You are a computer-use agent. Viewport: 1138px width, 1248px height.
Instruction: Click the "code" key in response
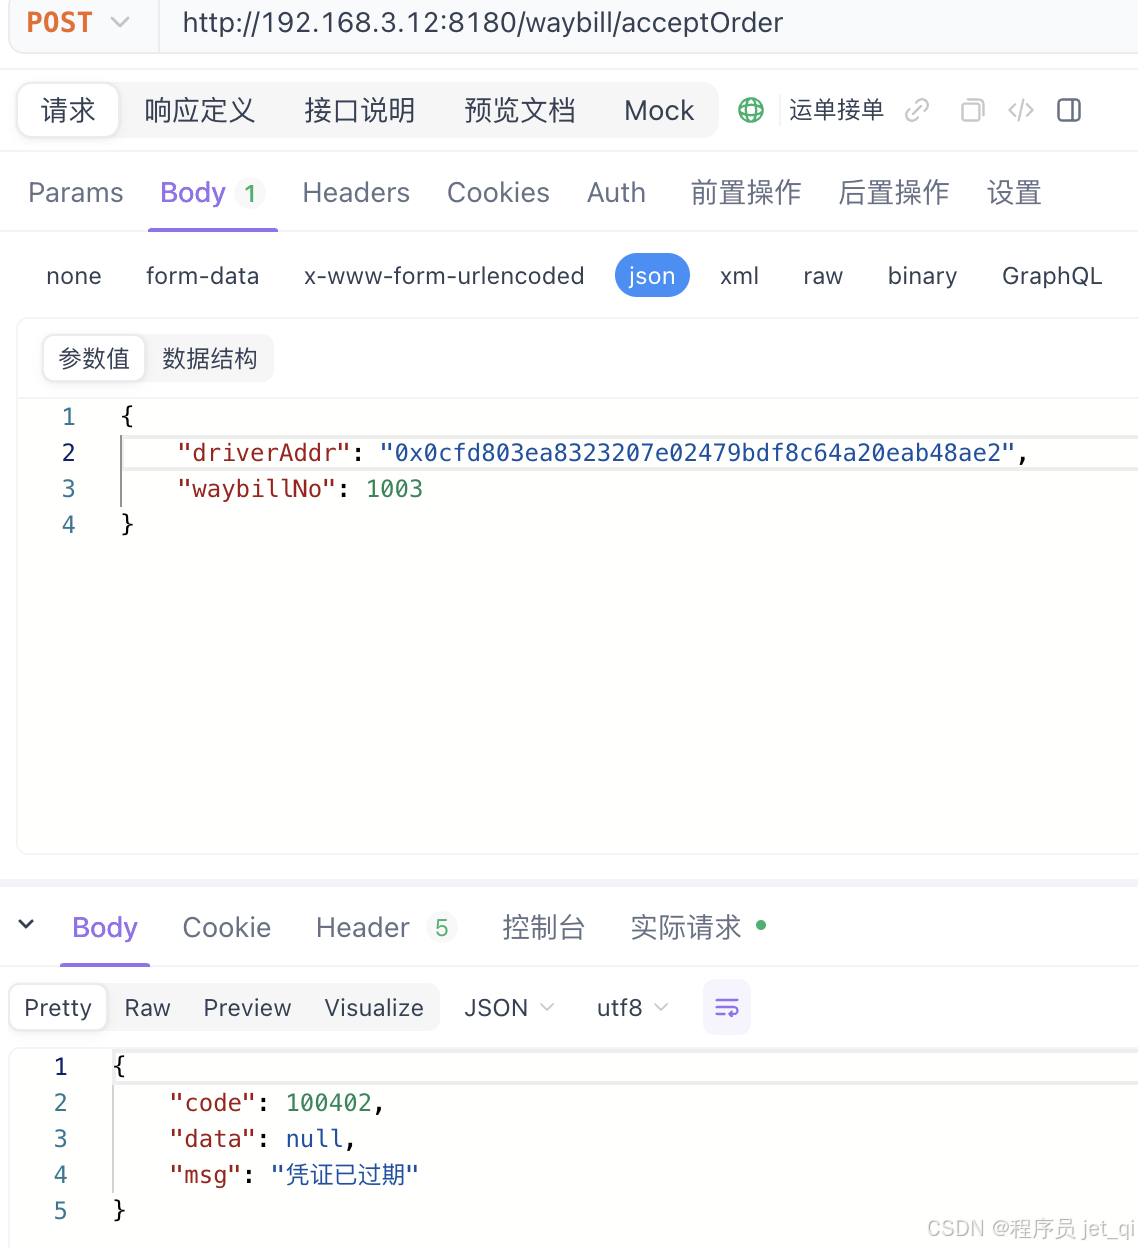point(213,1103)
